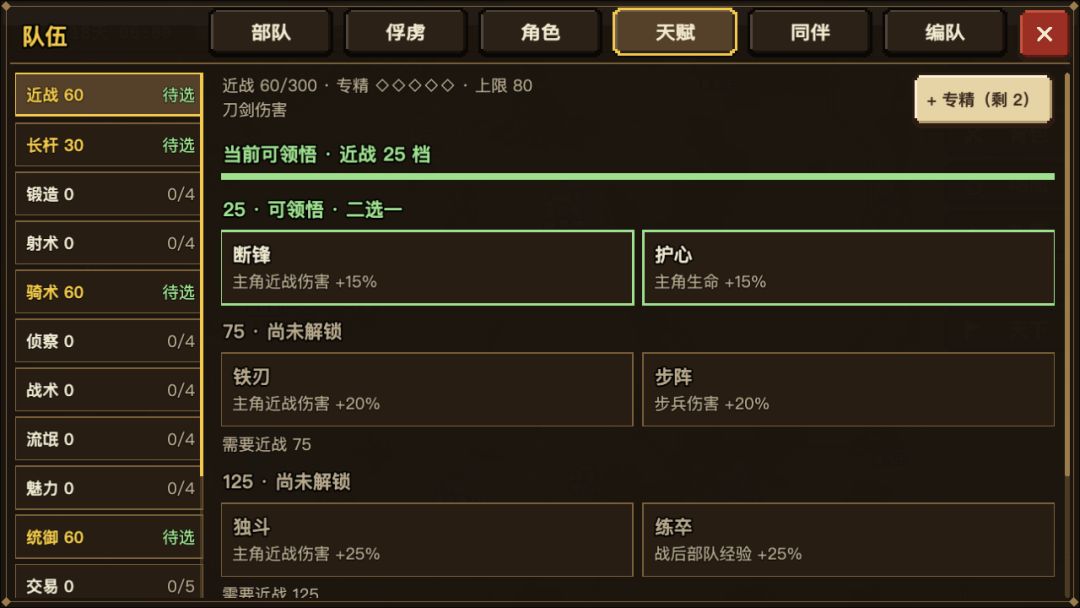The image size is (1080, 608).
Task: Switch to the 部队 tab
Action: point(271,32)
